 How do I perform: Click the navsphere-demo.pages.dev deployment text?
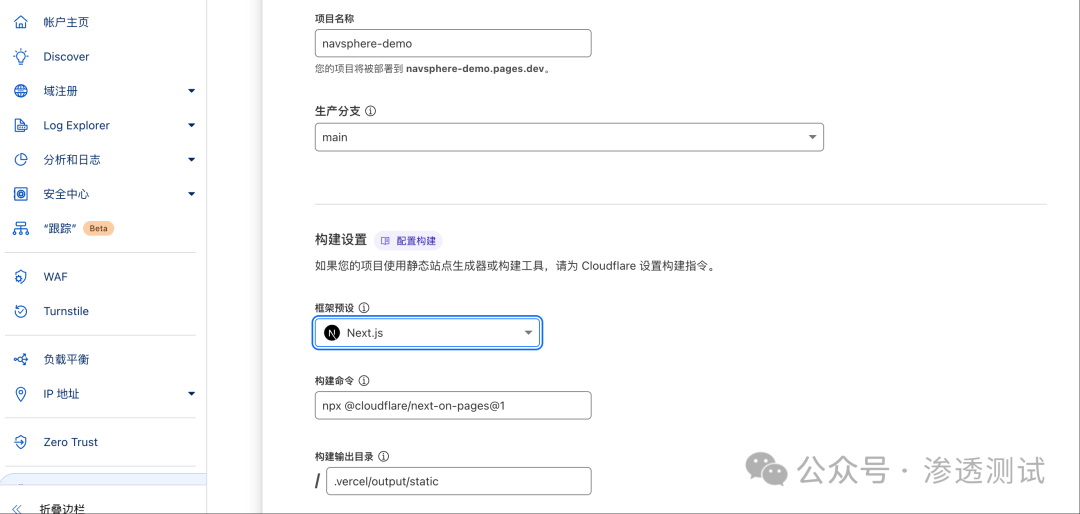pos(475,70)
